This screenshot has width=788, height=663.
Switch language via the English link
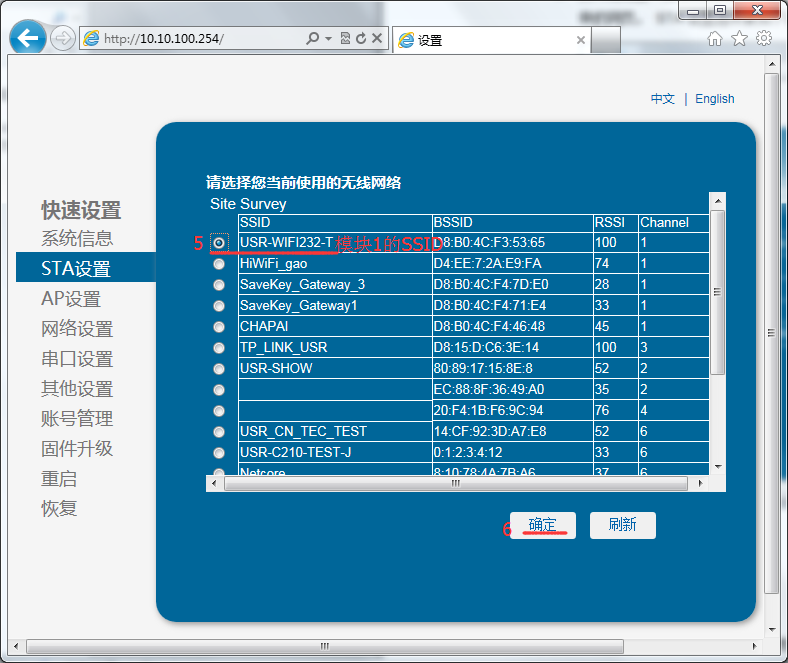coord(714,99)
